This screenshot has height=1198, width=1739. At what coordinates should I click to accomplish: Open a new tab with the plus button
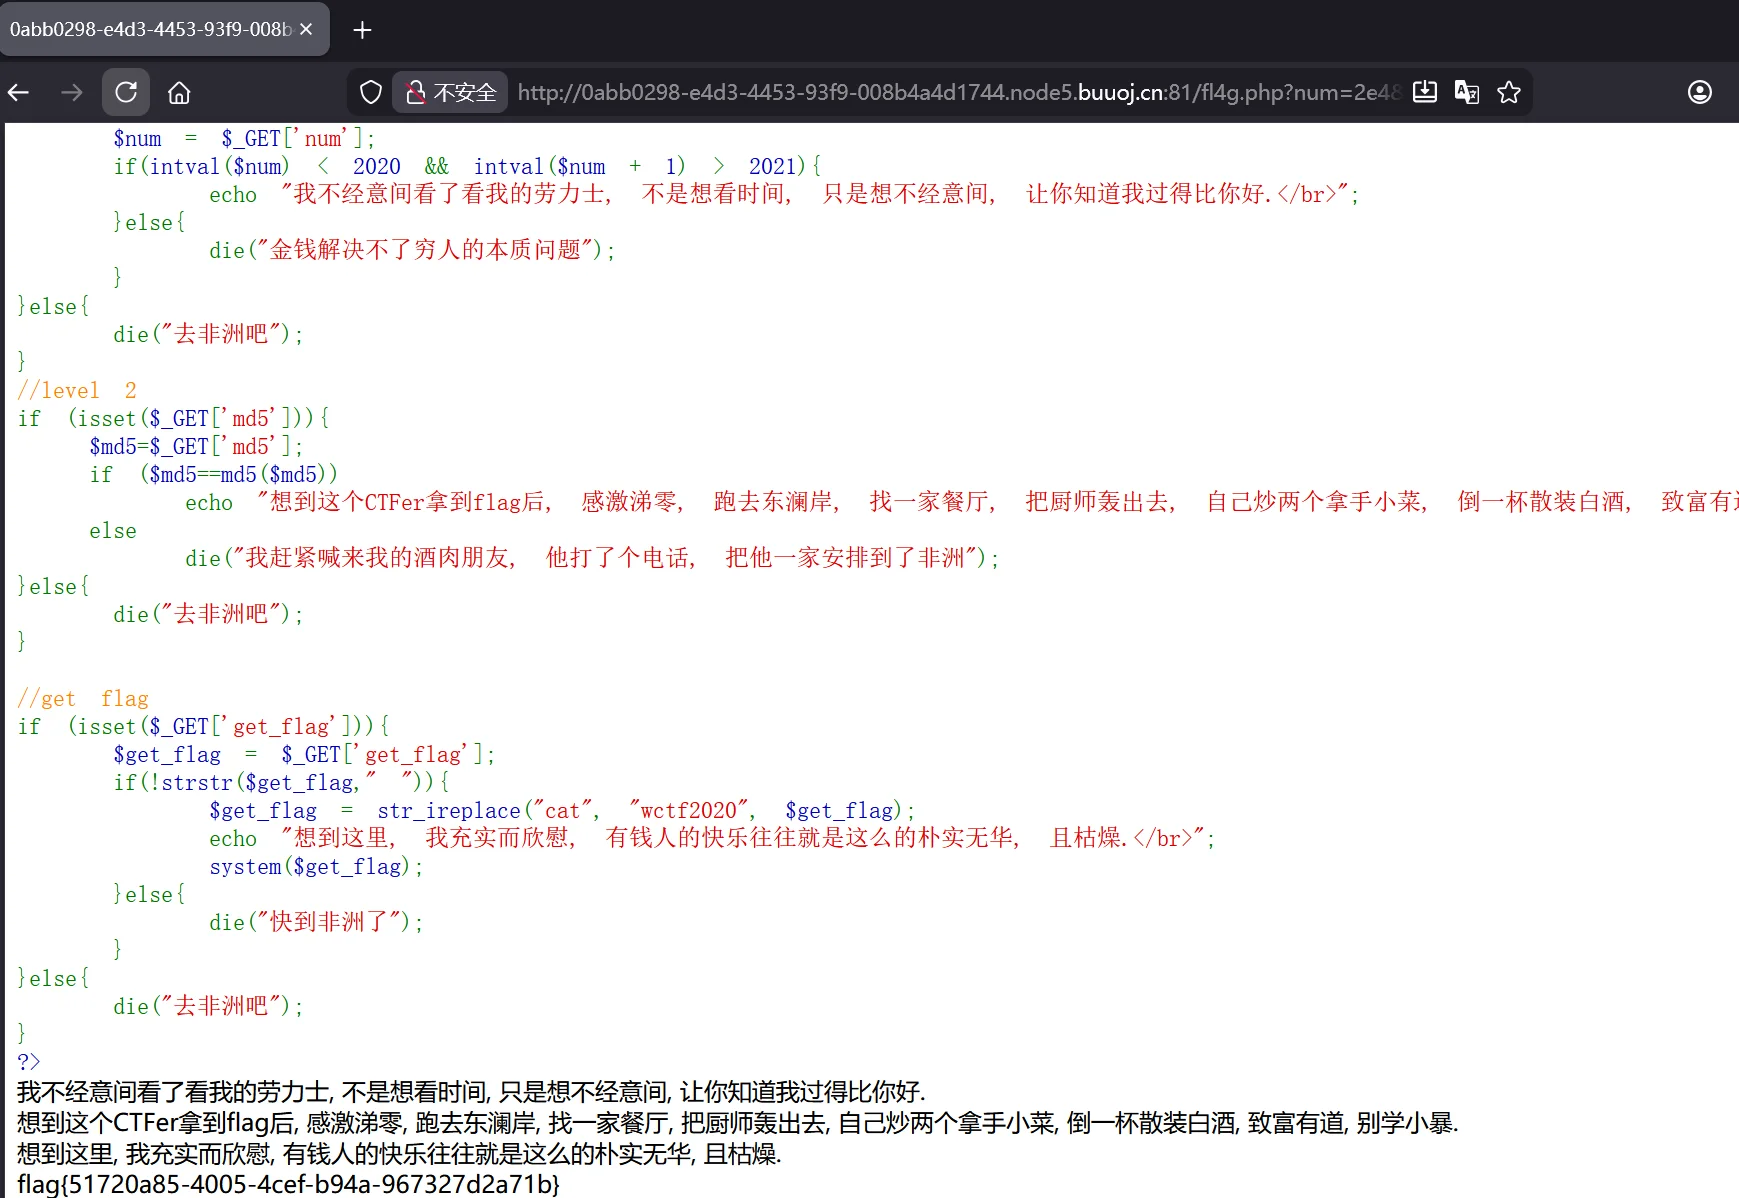pos(362,30)
